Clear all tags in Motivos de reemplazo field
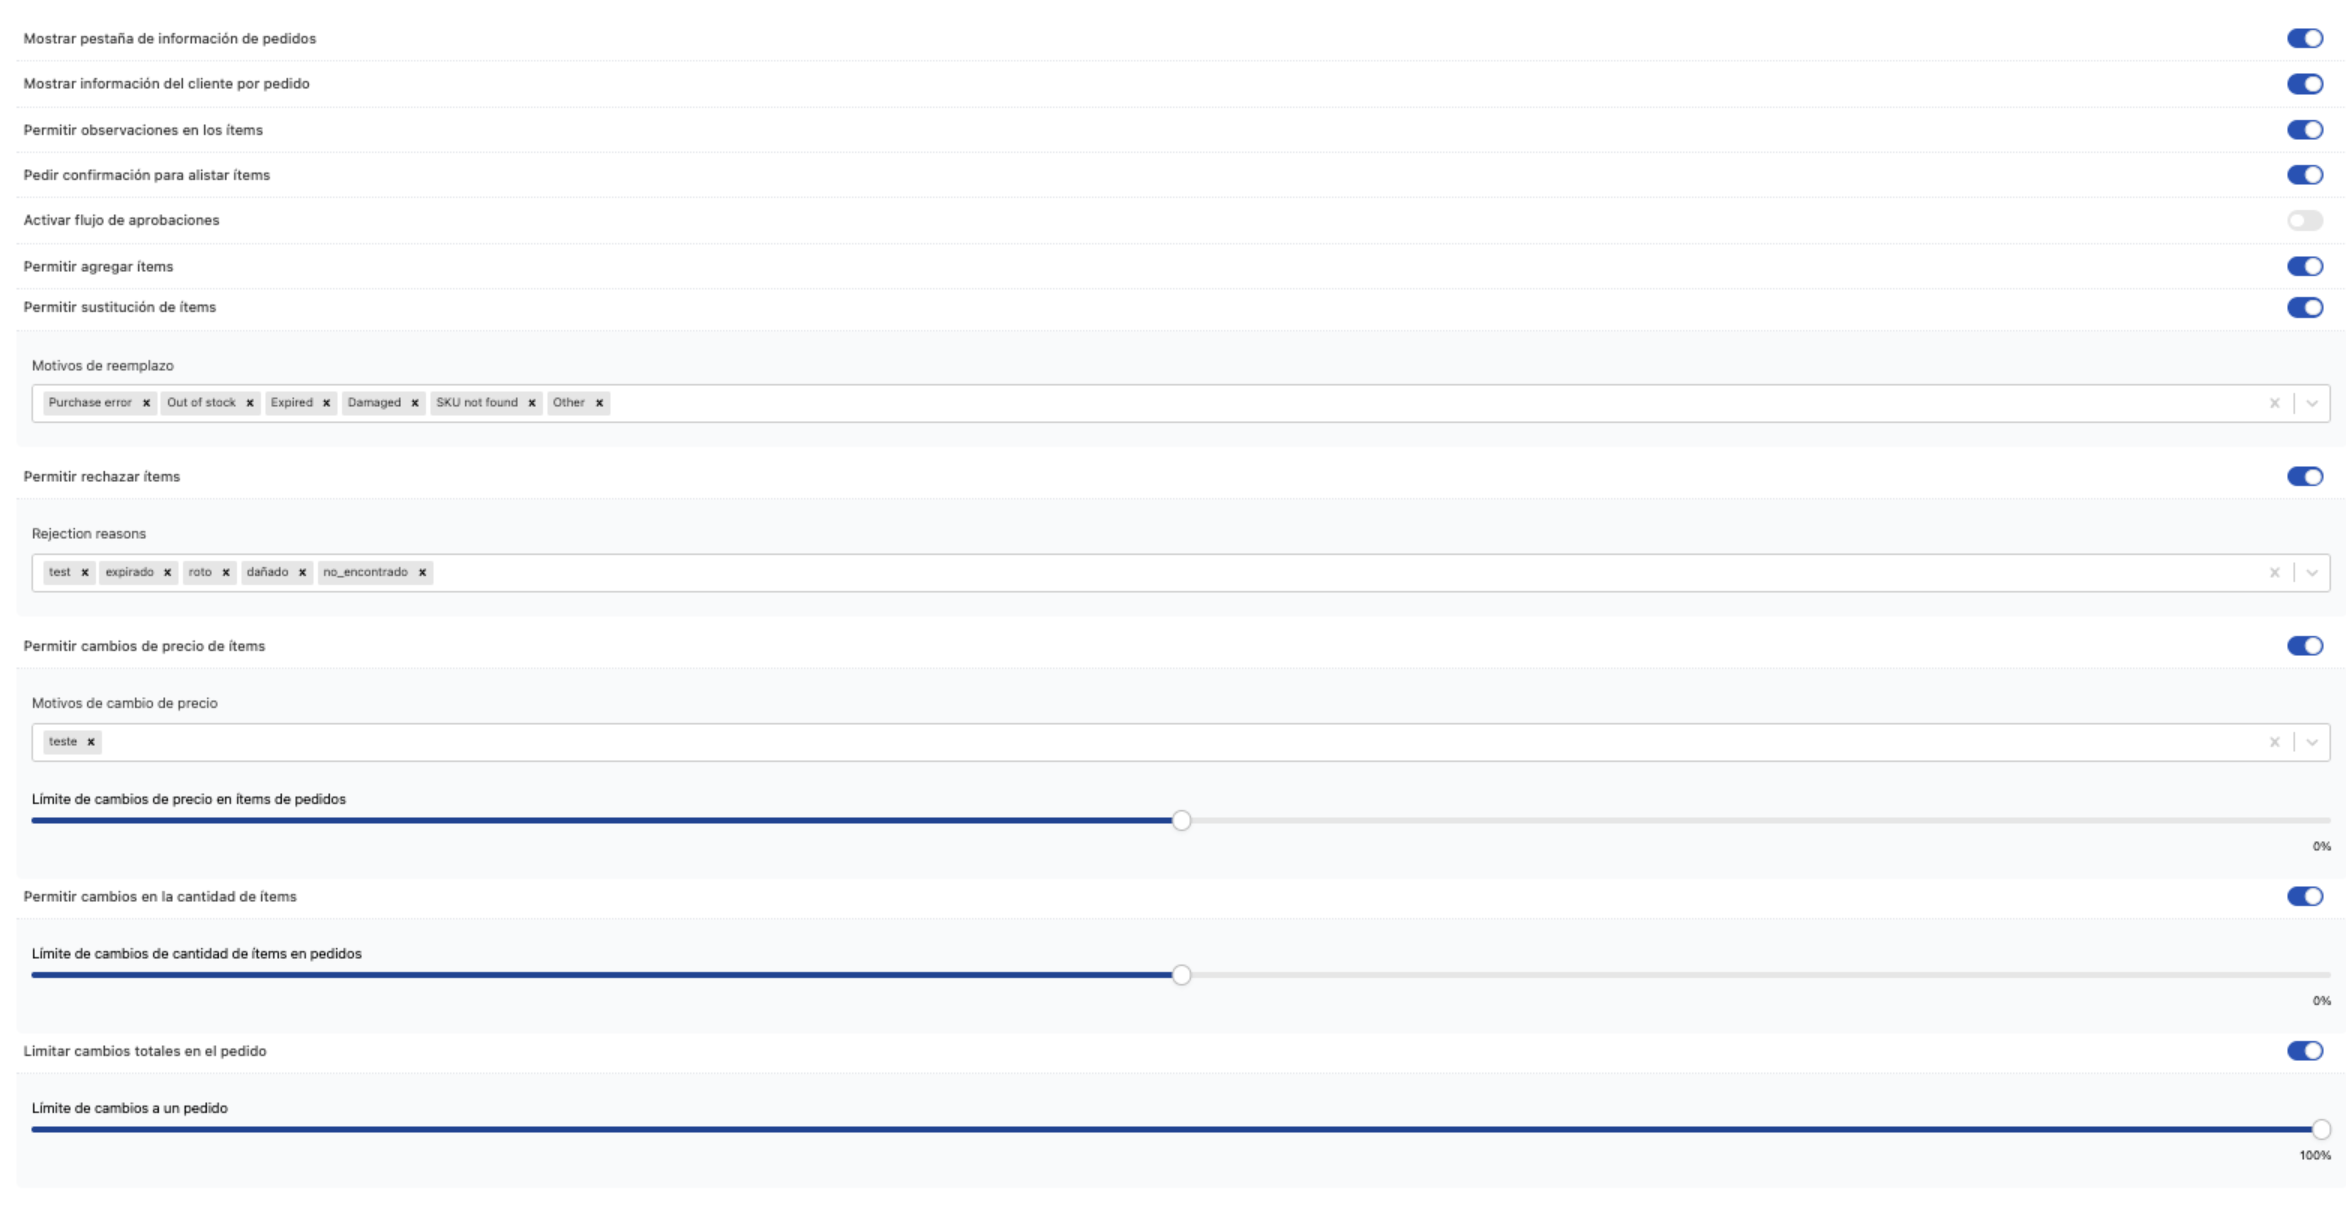2346x1213 pixels. pyautogui.click(x=2275, y=403)
